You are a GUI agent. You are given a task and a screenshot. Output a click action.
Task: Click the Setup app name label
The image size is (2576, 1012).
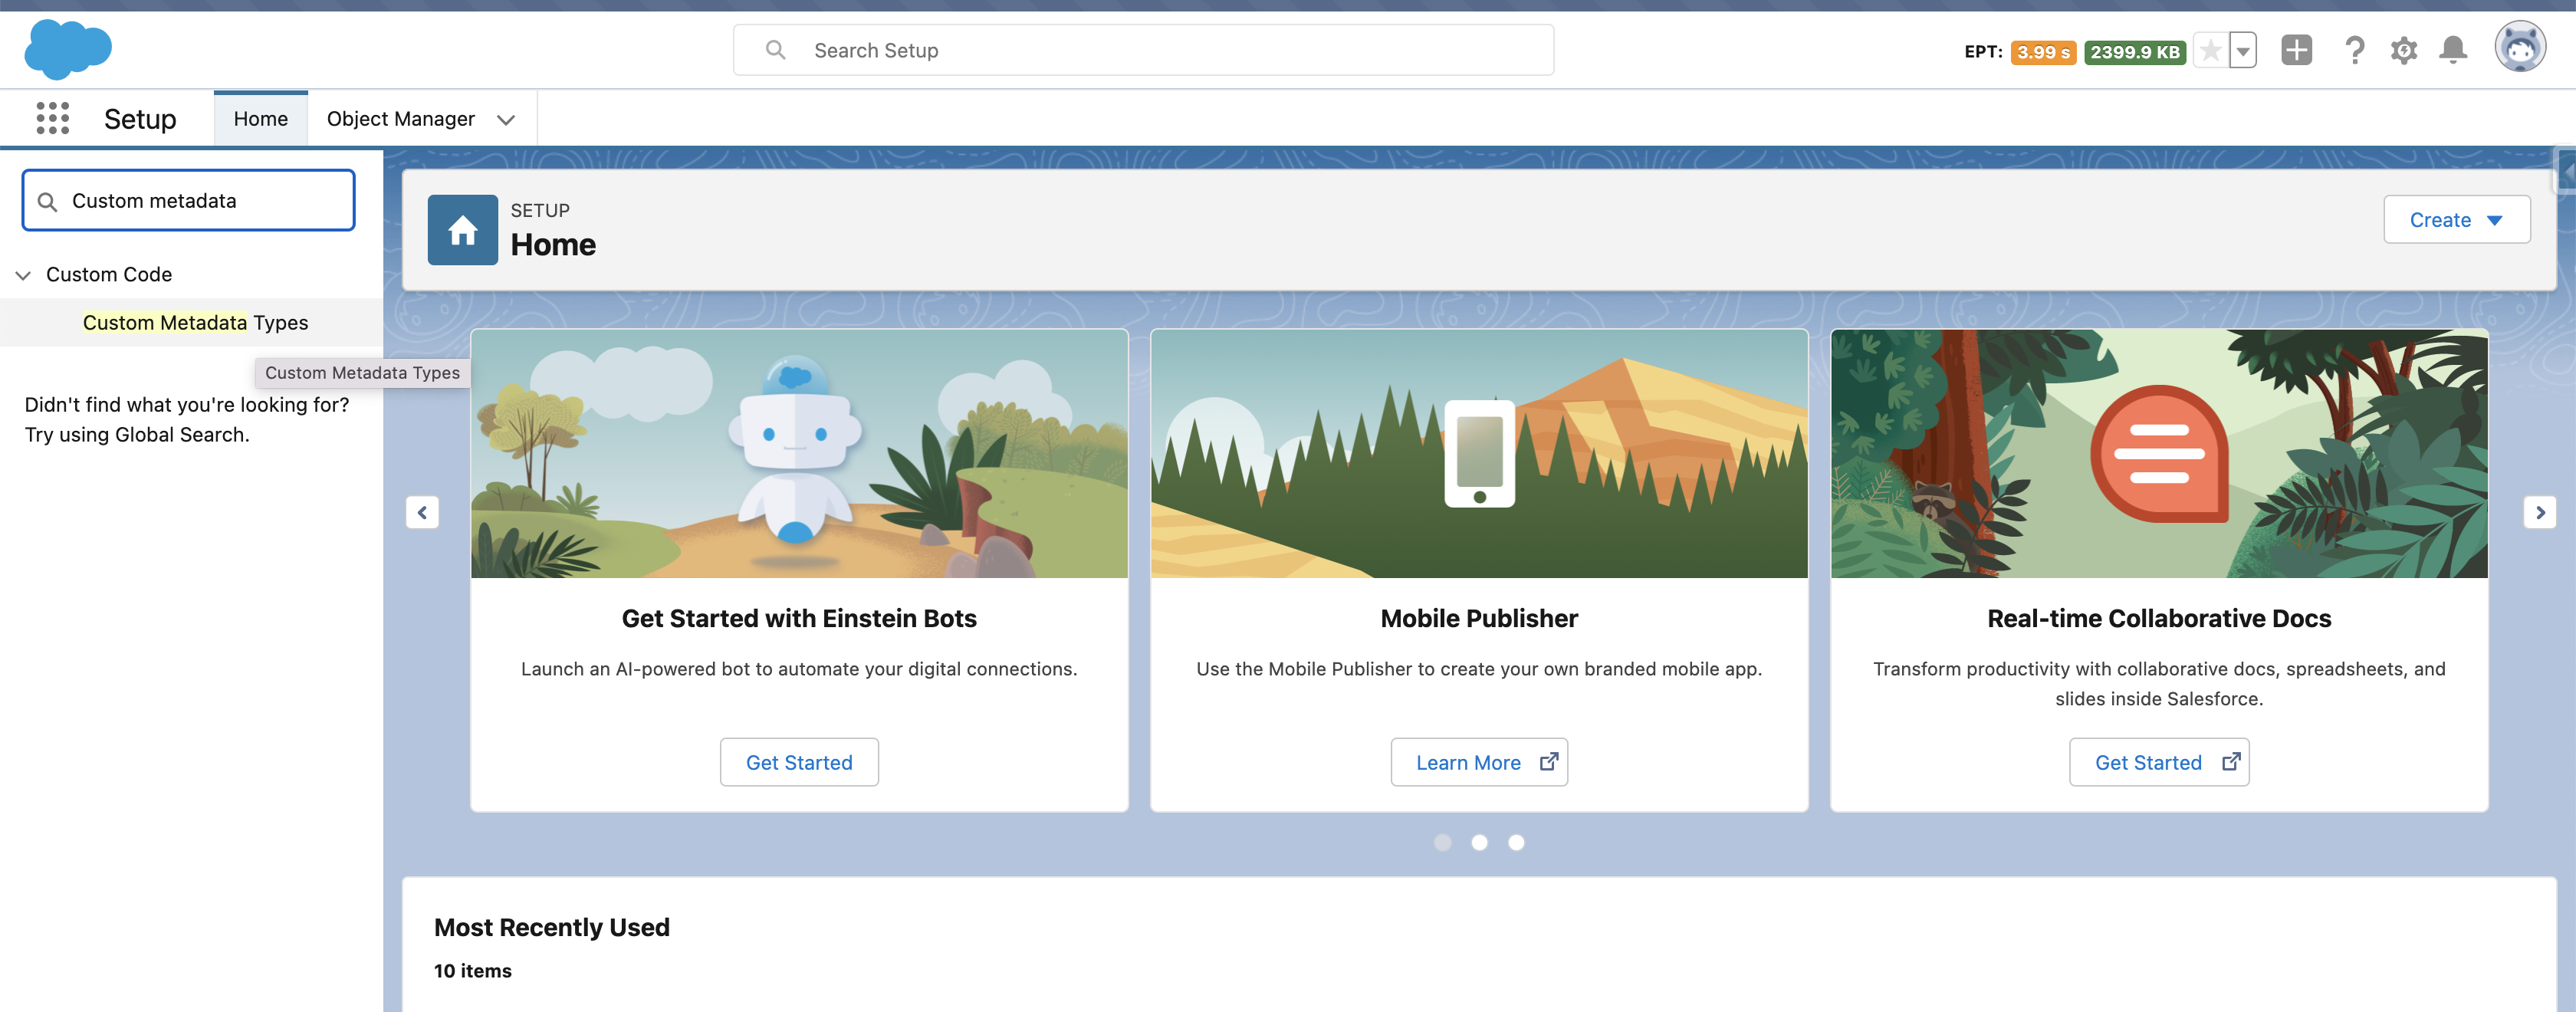click(x=140, y=119)
